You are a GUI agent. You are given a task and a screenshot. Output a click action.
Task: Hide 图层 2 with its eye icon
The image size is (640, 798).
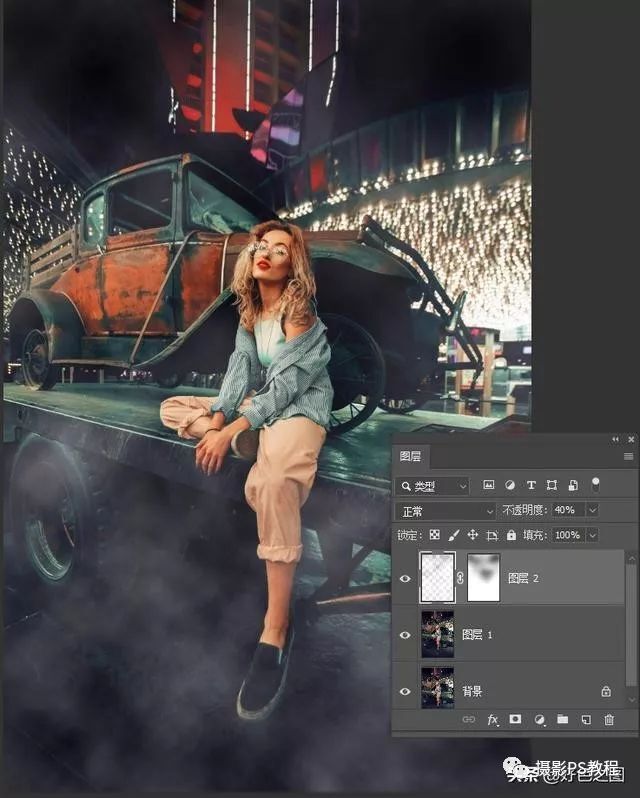point(404,578)
